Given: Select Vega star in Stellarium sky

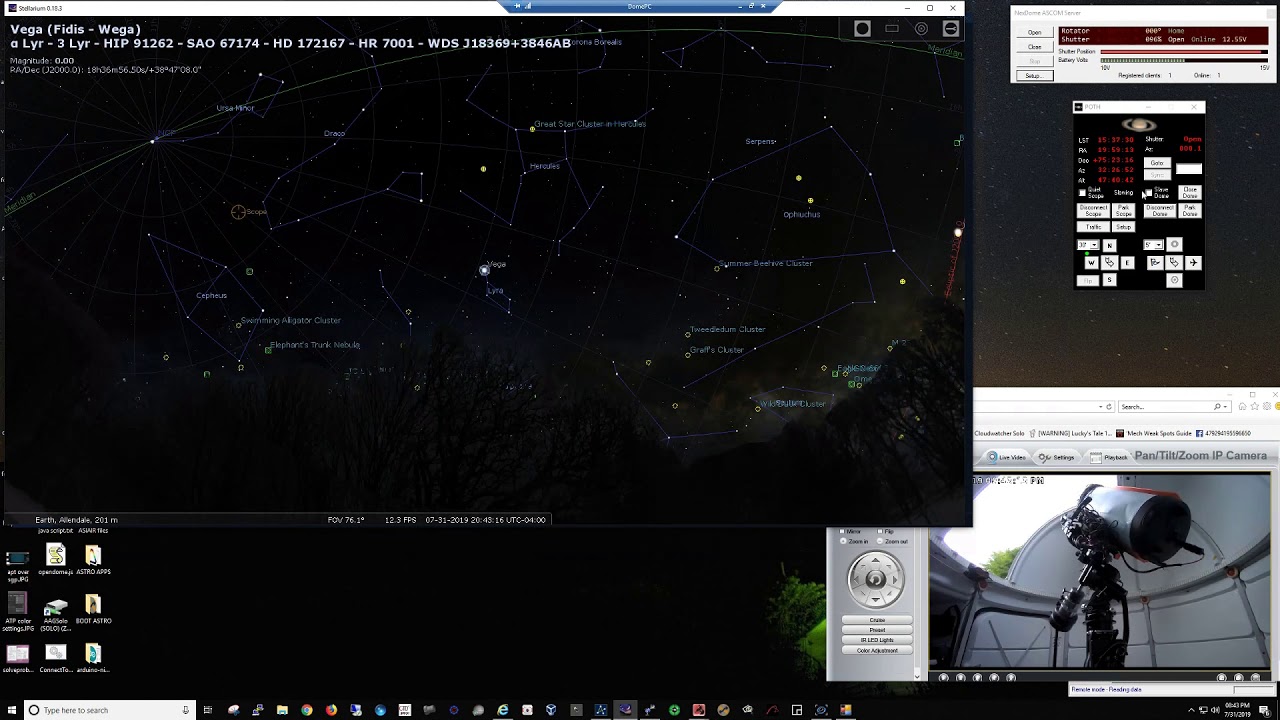Looking at the screenshot, I should point(484,270).
